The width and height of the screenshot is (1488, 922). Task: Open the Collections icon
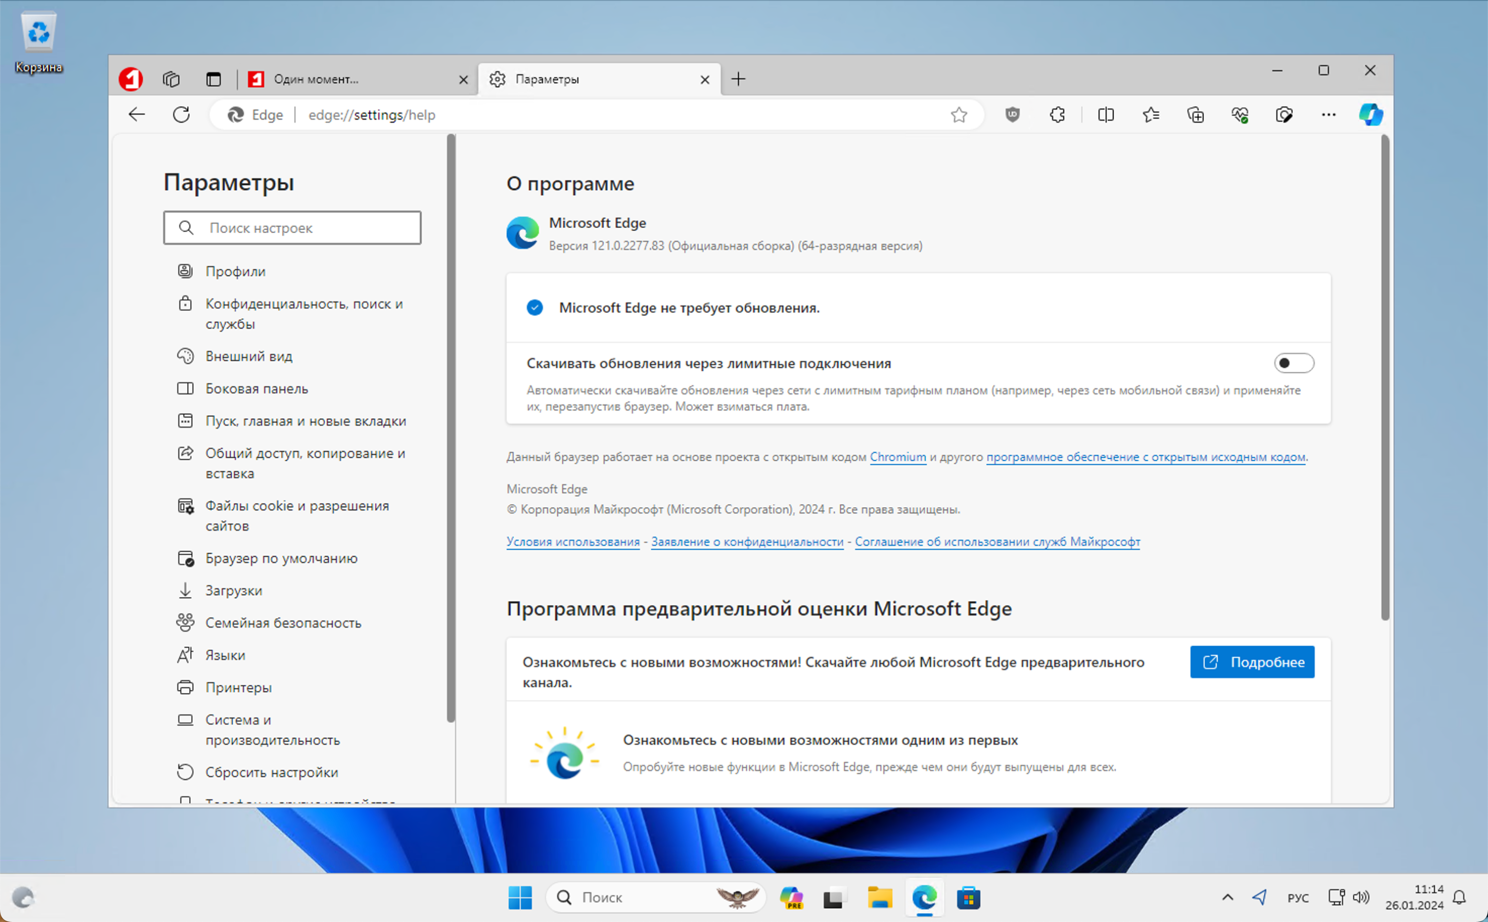coord(1195,115)
